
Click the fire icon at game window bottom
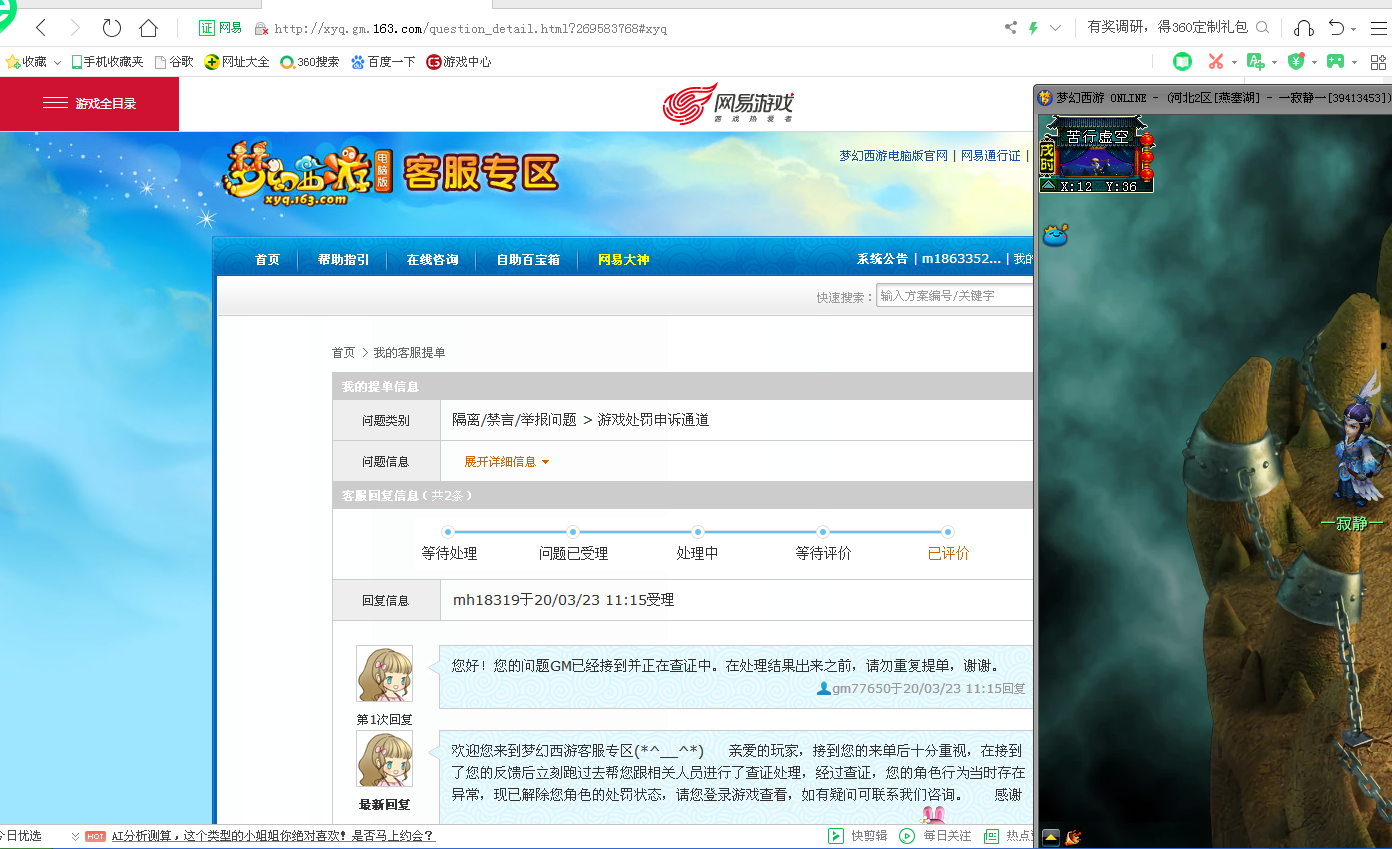tap(1073, 837)
